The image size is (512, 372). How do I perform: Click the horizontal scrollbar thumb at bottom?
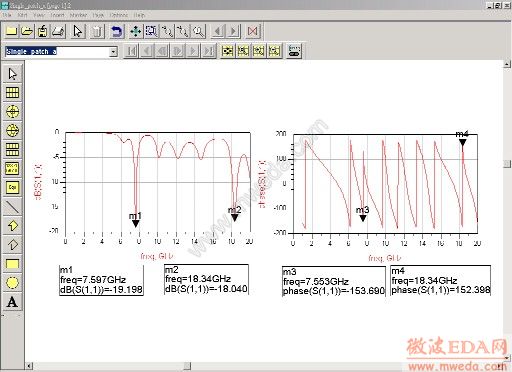coord(187,366)
